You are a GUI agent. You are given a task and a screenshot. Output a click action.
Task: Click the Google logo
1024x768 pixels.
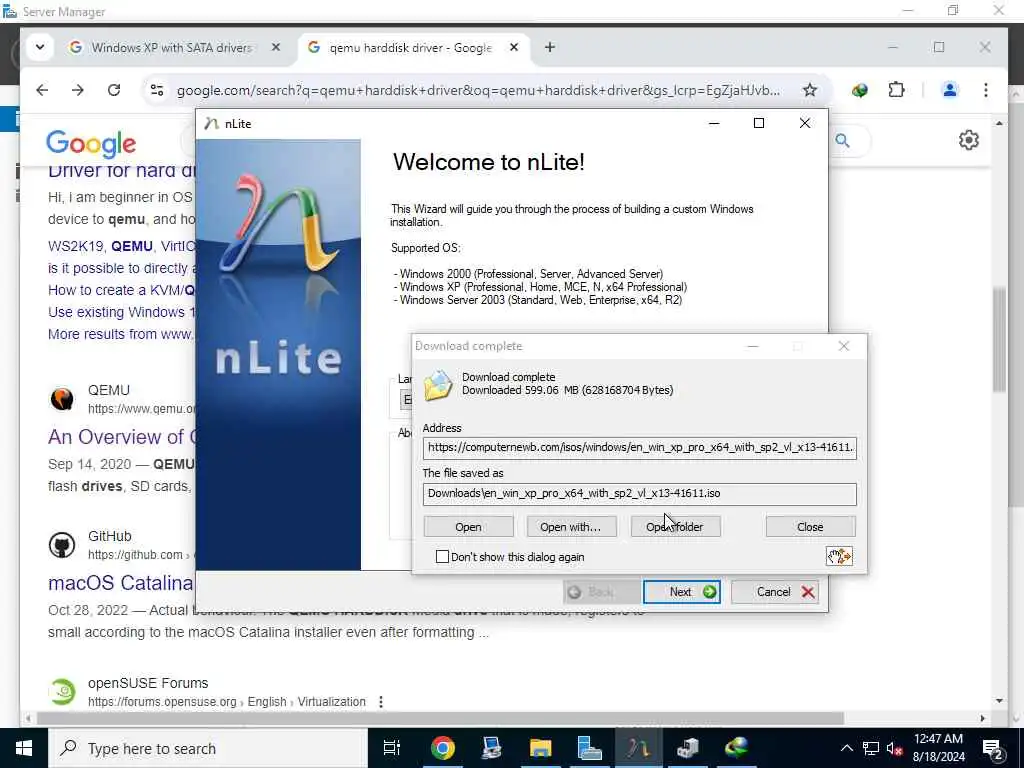pos(91,144)
